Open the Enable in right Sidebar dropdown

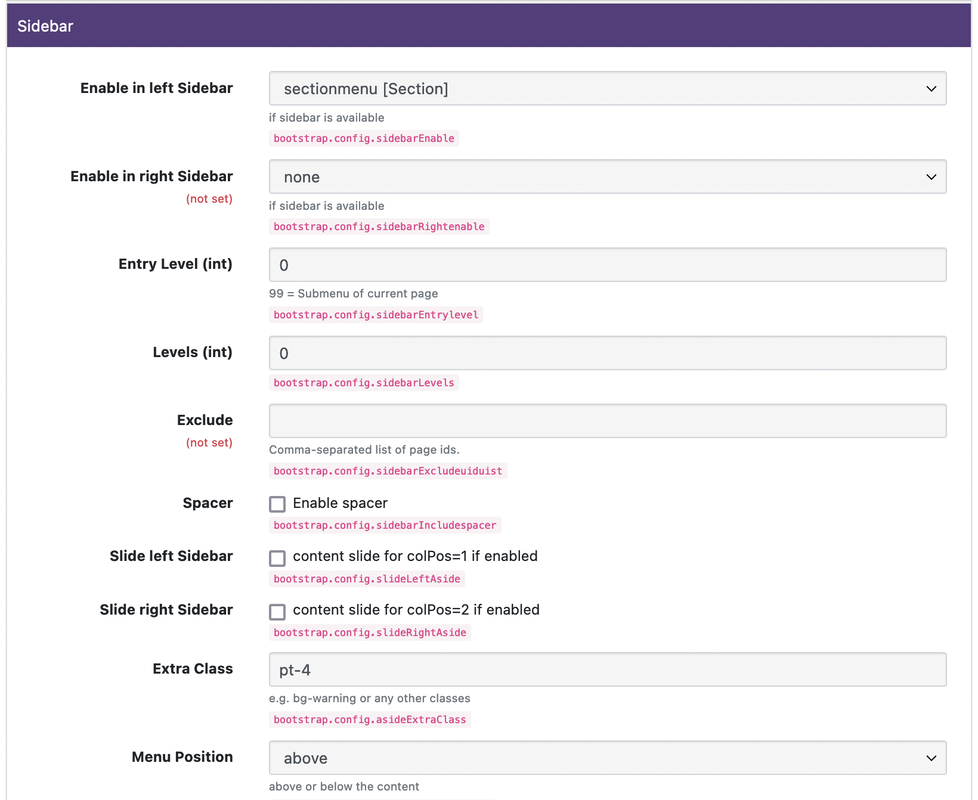(608, 177)
